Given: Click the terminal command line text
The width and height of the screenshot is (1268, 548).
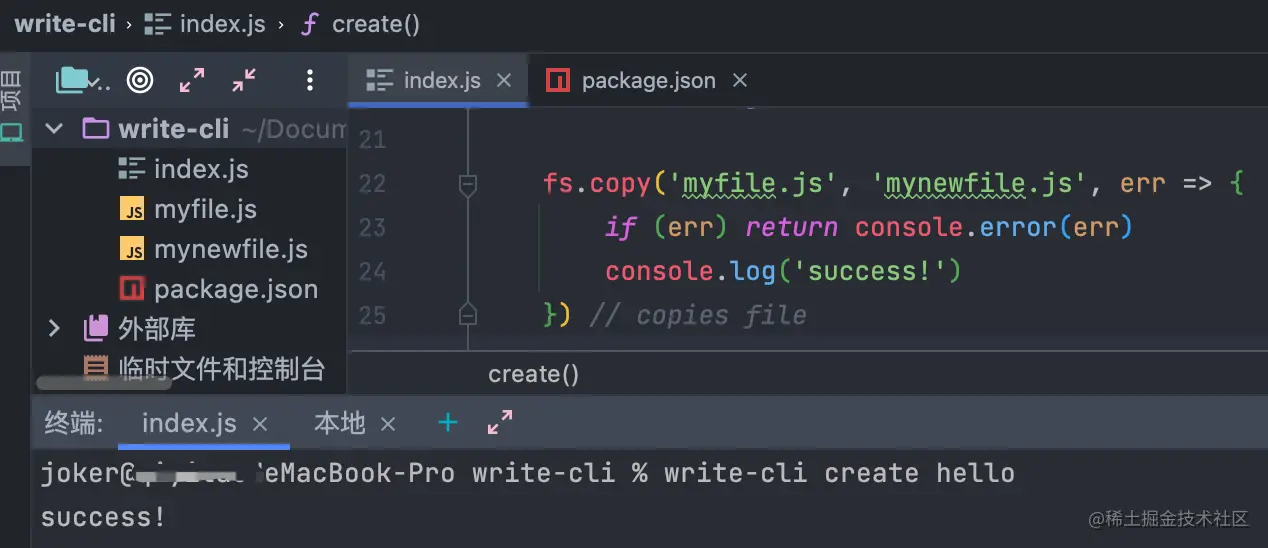Looking at the screenshot, I should point(528,473).
